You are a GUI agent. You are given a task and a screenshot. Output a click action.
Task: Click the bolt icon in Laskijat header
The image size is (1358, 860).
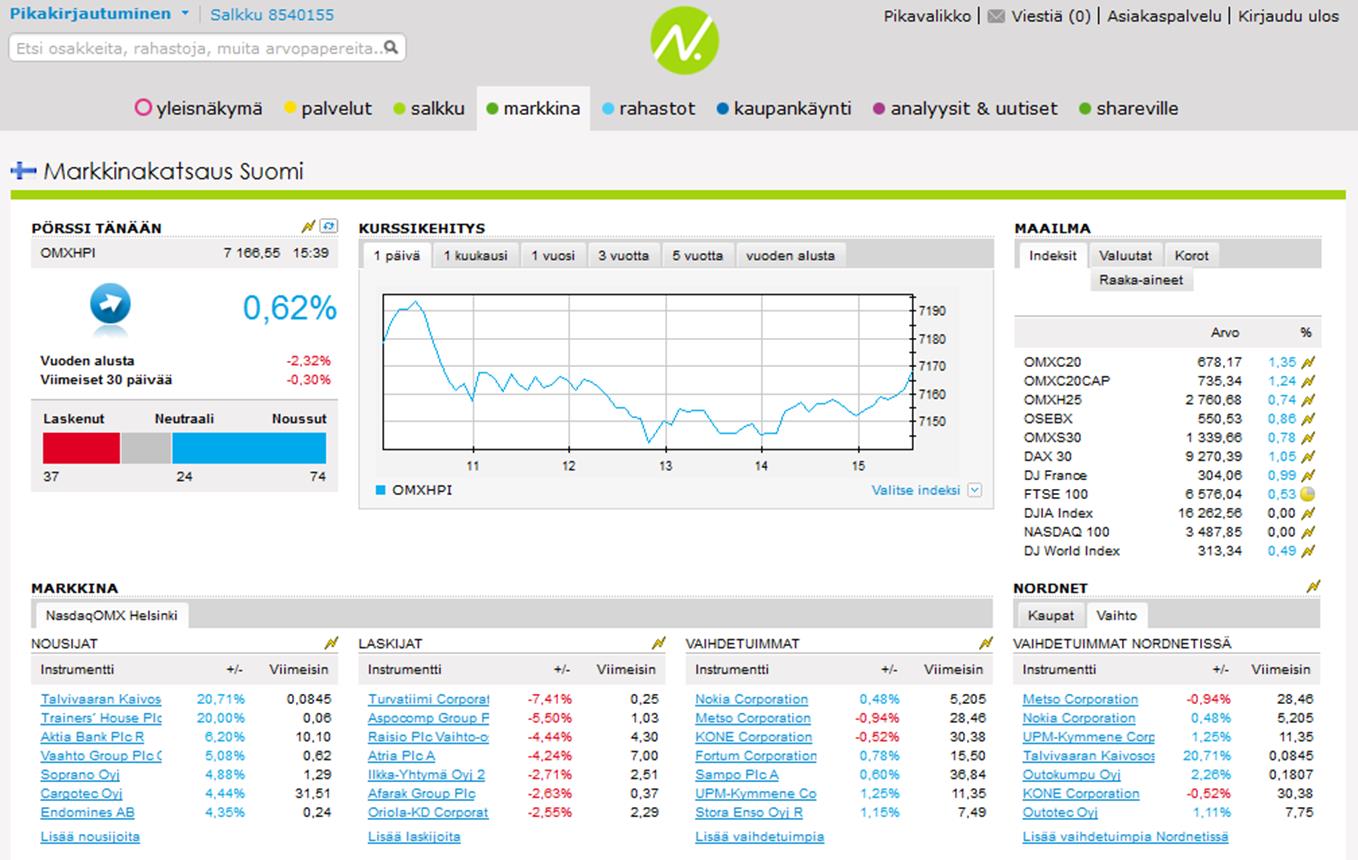tap(659, 643)
